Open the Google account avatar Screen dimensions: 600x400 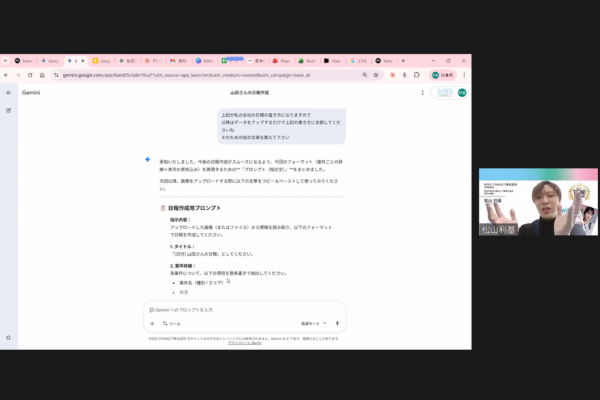pos(462,92)
